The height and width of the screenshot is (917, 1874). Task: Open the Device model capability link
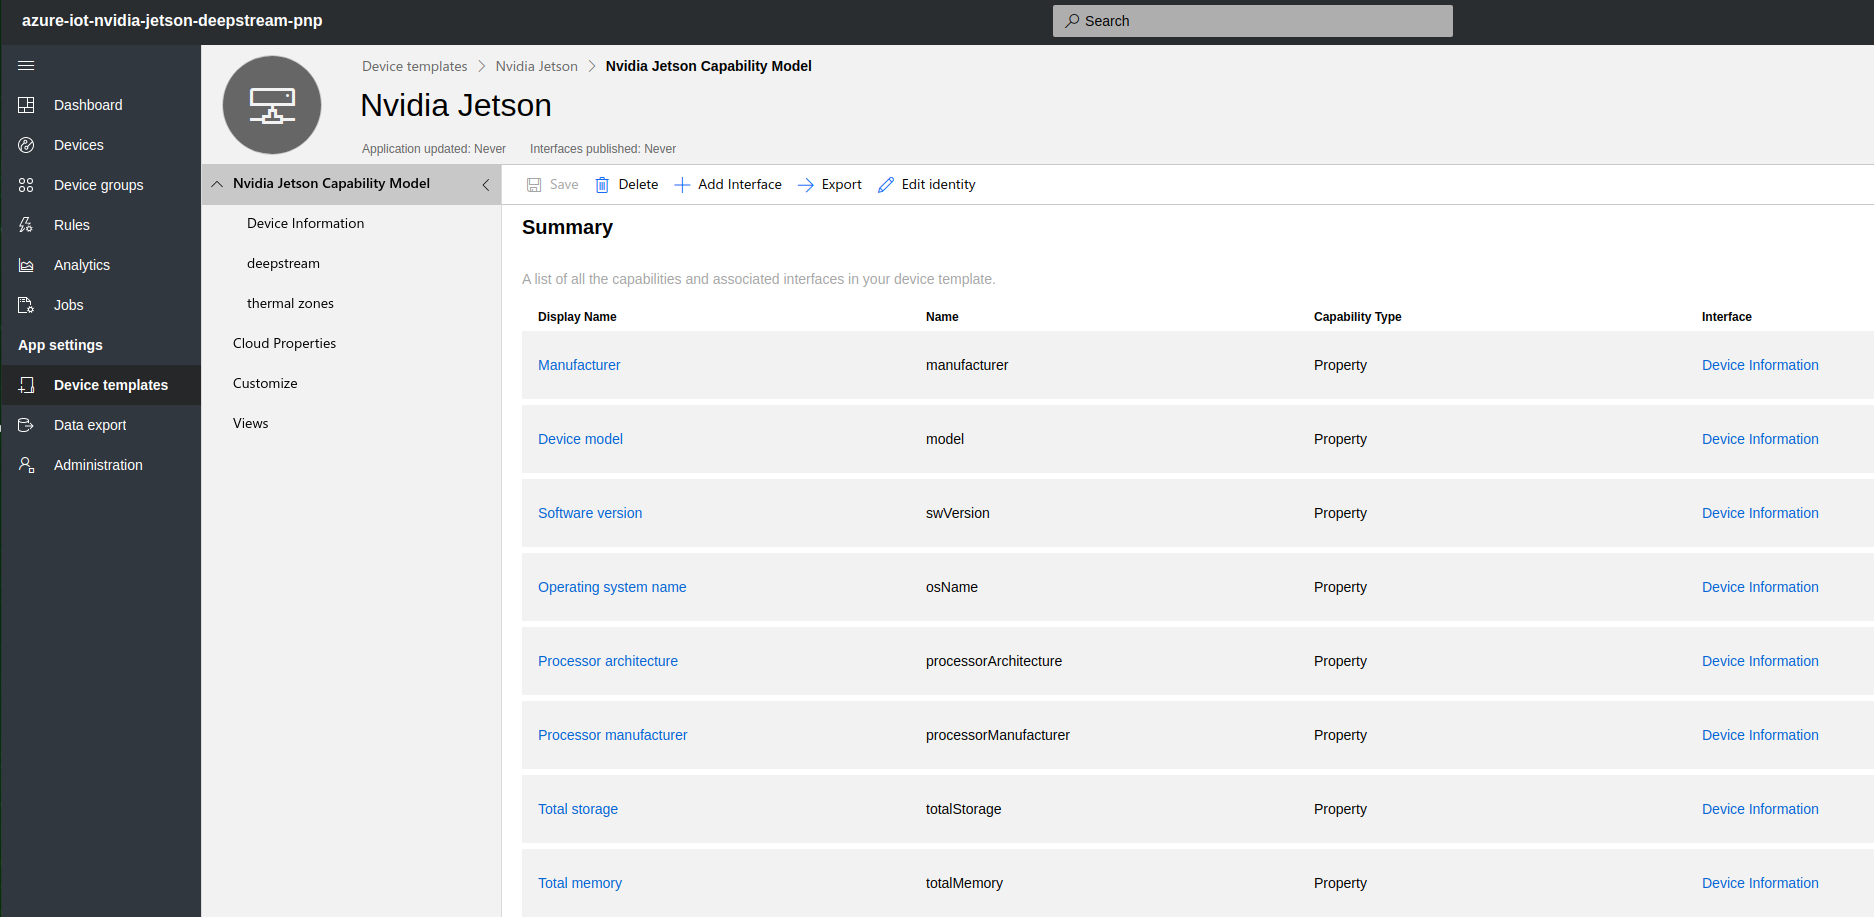(580, 439)
